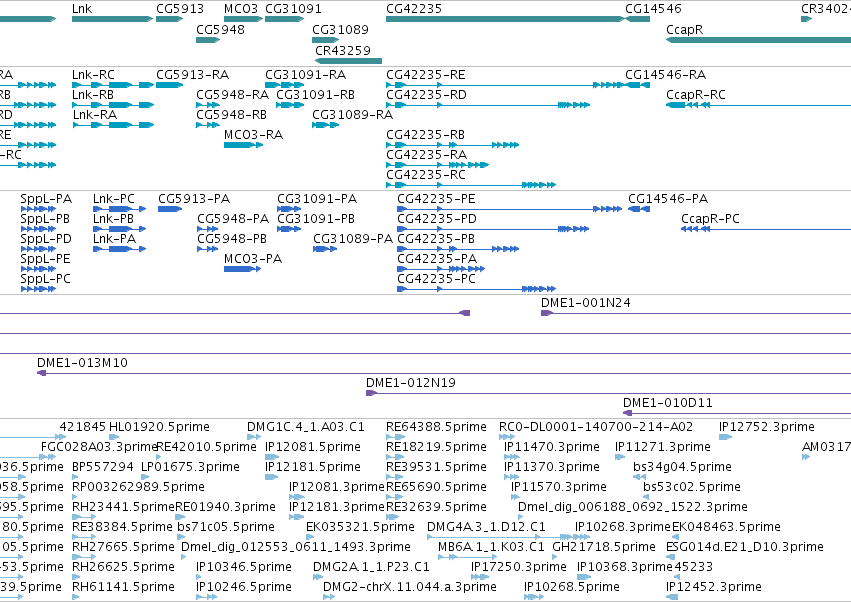Select transcript Lnk-RA
The image size is (851, 602).
[95, 115]
